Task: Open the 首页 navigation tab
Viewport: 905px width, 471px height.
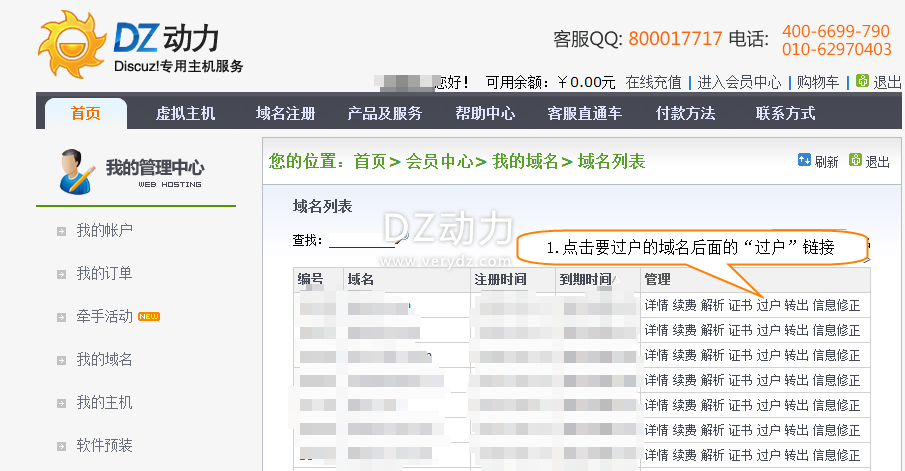Action: coord(86,113)
